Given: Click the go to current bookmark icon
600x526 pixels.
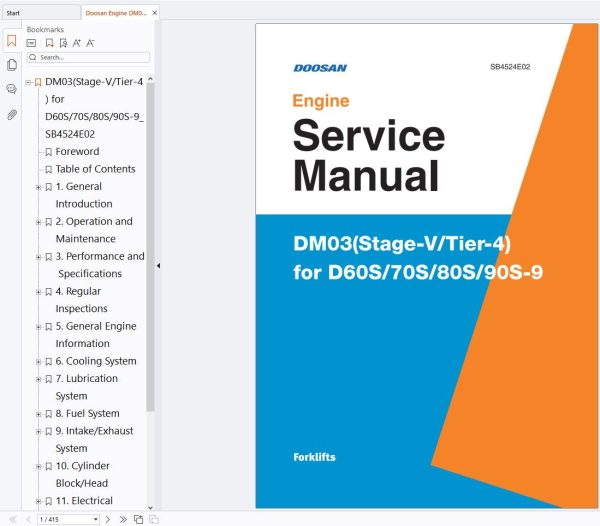Looking at the screenshot, I should 63,43.
